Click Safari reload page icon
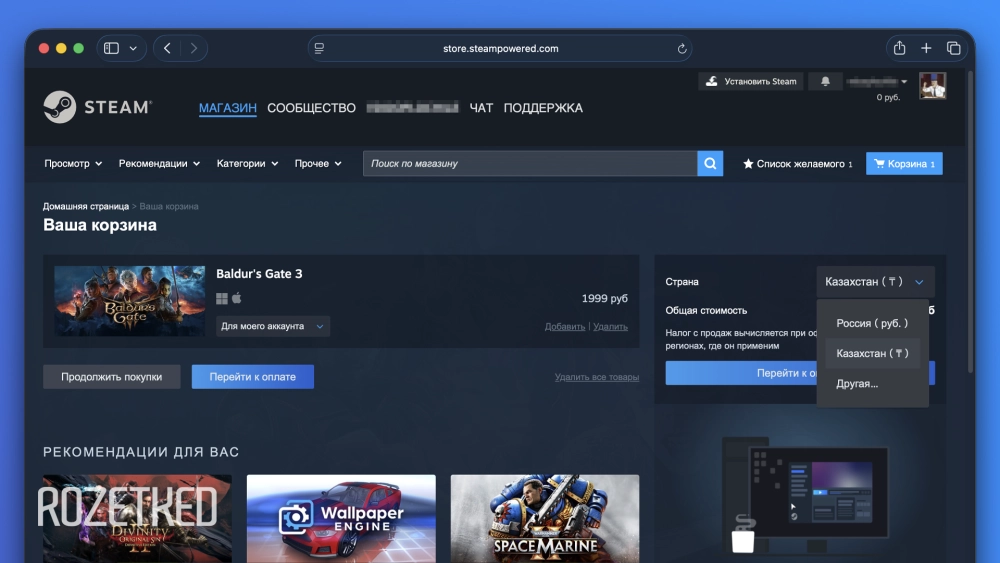1000x563 pixels. pos(682,48)
